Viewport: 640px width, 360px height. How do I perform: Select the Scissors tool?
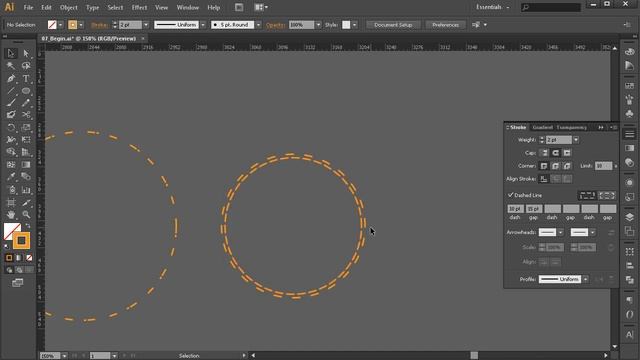click(26, 115)
